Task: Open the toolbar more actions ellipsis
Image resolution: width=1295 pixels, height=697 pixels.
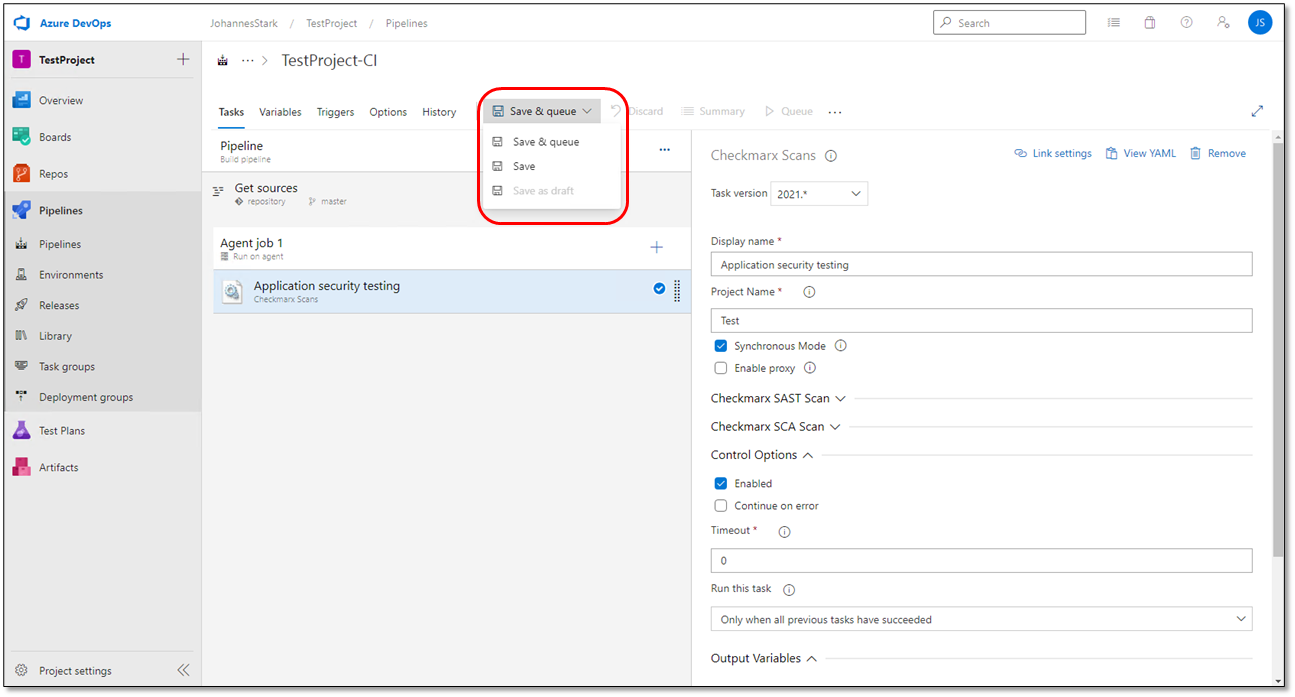Action: pyautogui.click(x=835, y=112)
